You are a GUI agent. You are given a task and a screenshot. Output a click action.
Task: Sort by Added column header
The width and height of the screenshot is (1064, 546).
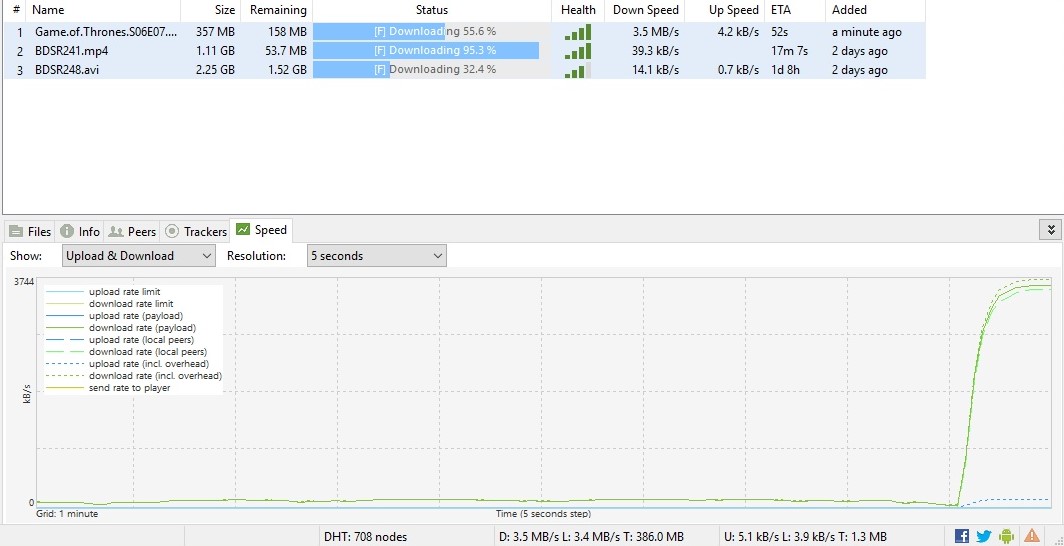(875, 10)
